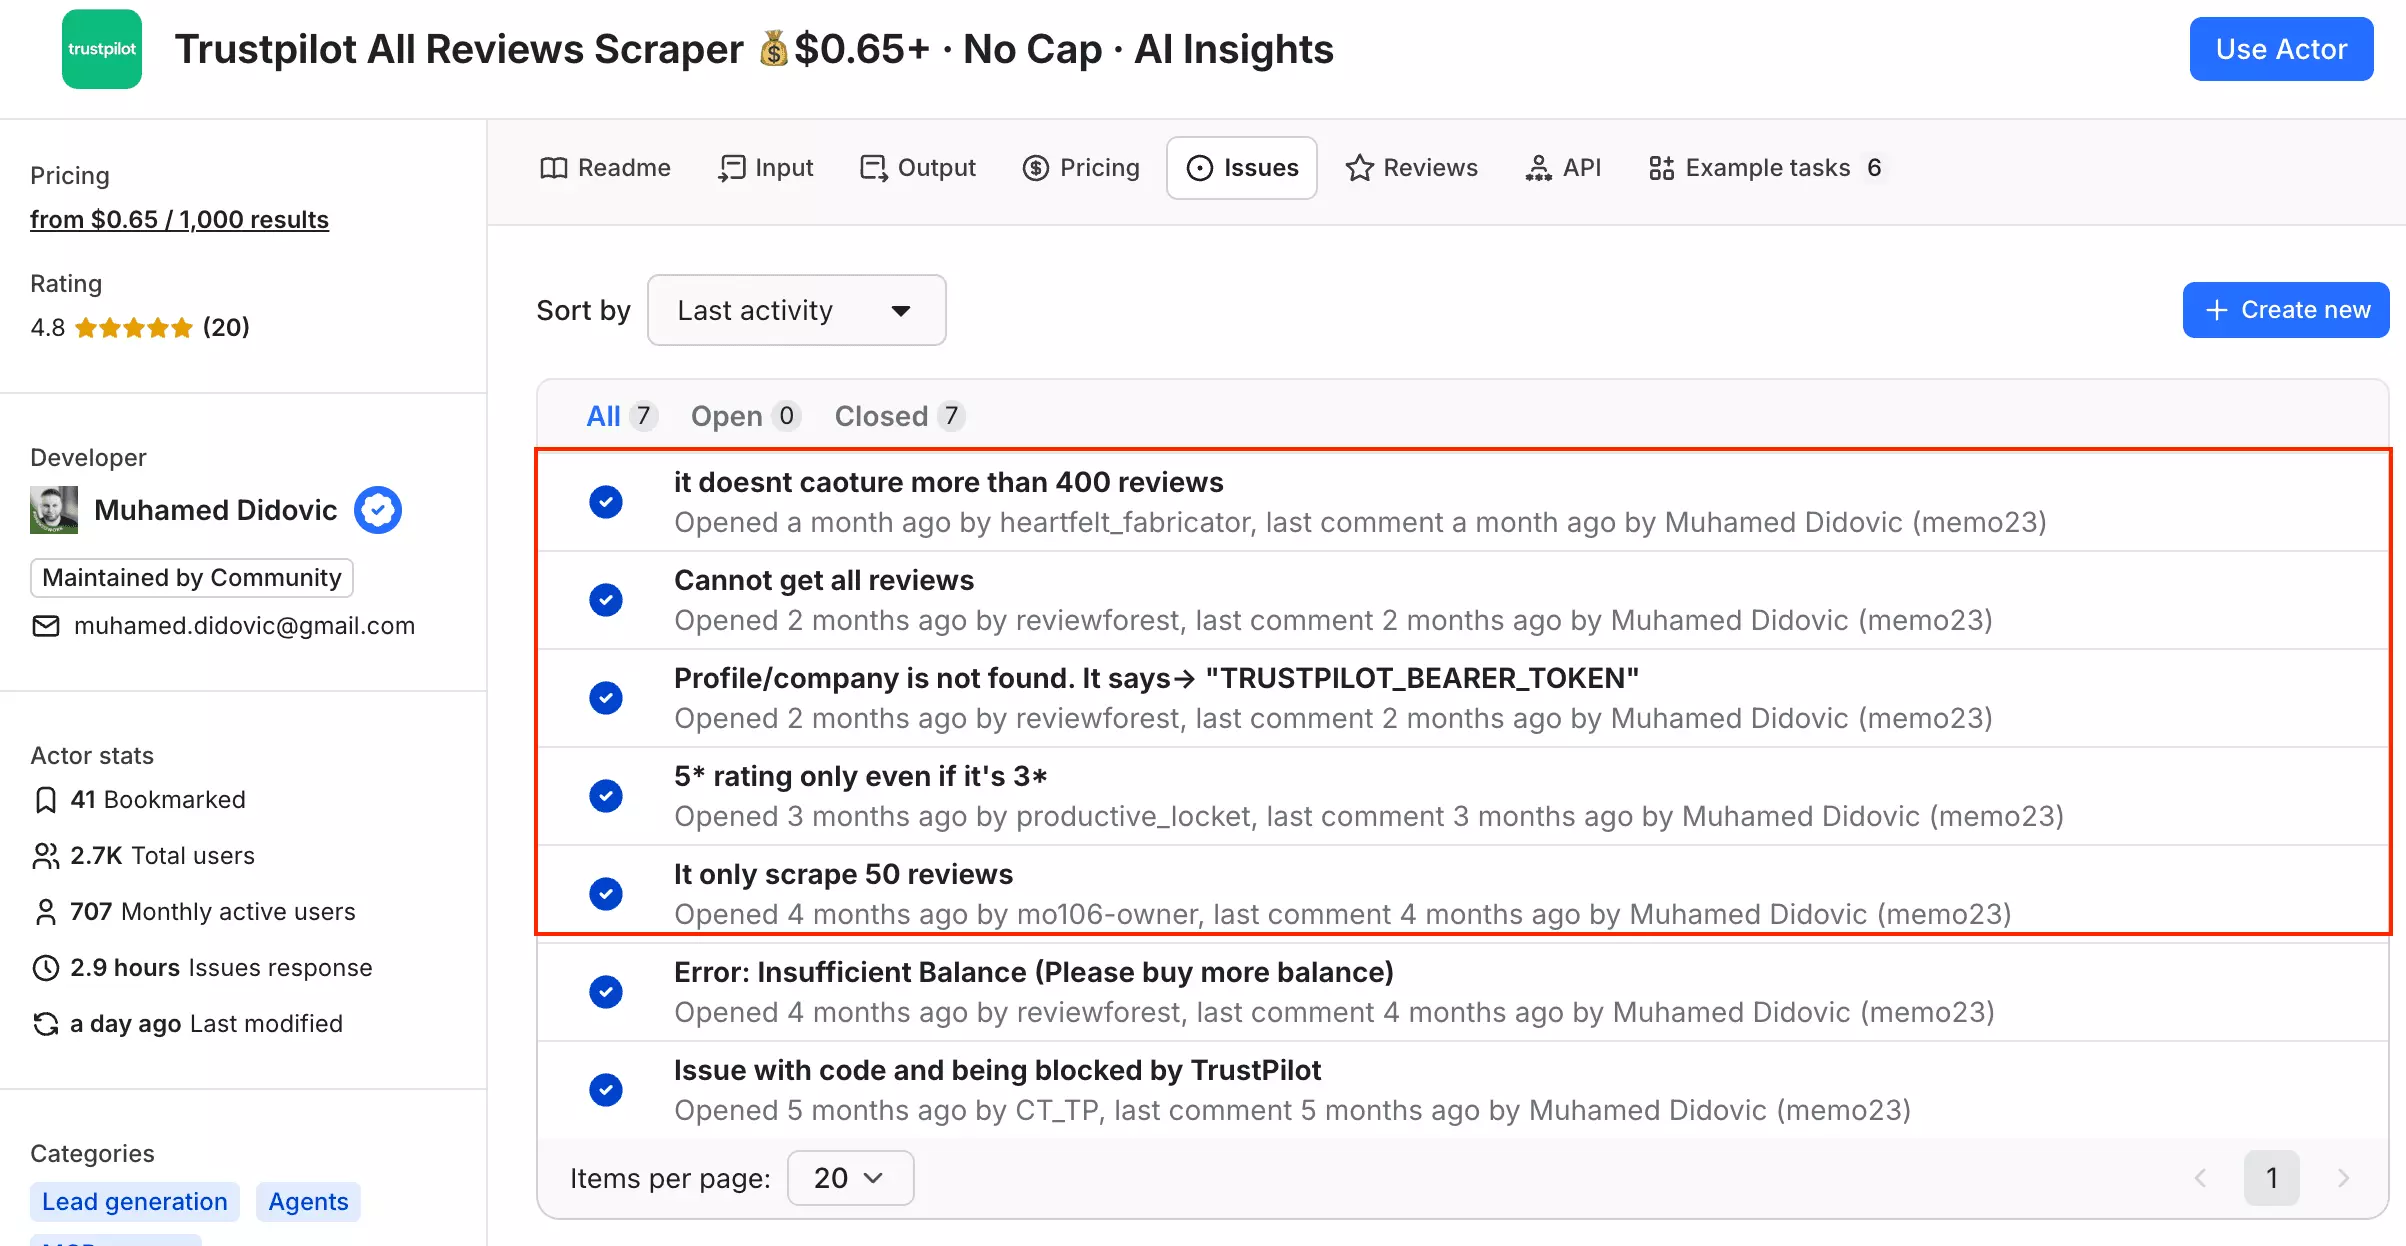This screenshot has width=2406, height=1246.
Task: Click the previous page arrow
Action: tap(2200, 1178)
